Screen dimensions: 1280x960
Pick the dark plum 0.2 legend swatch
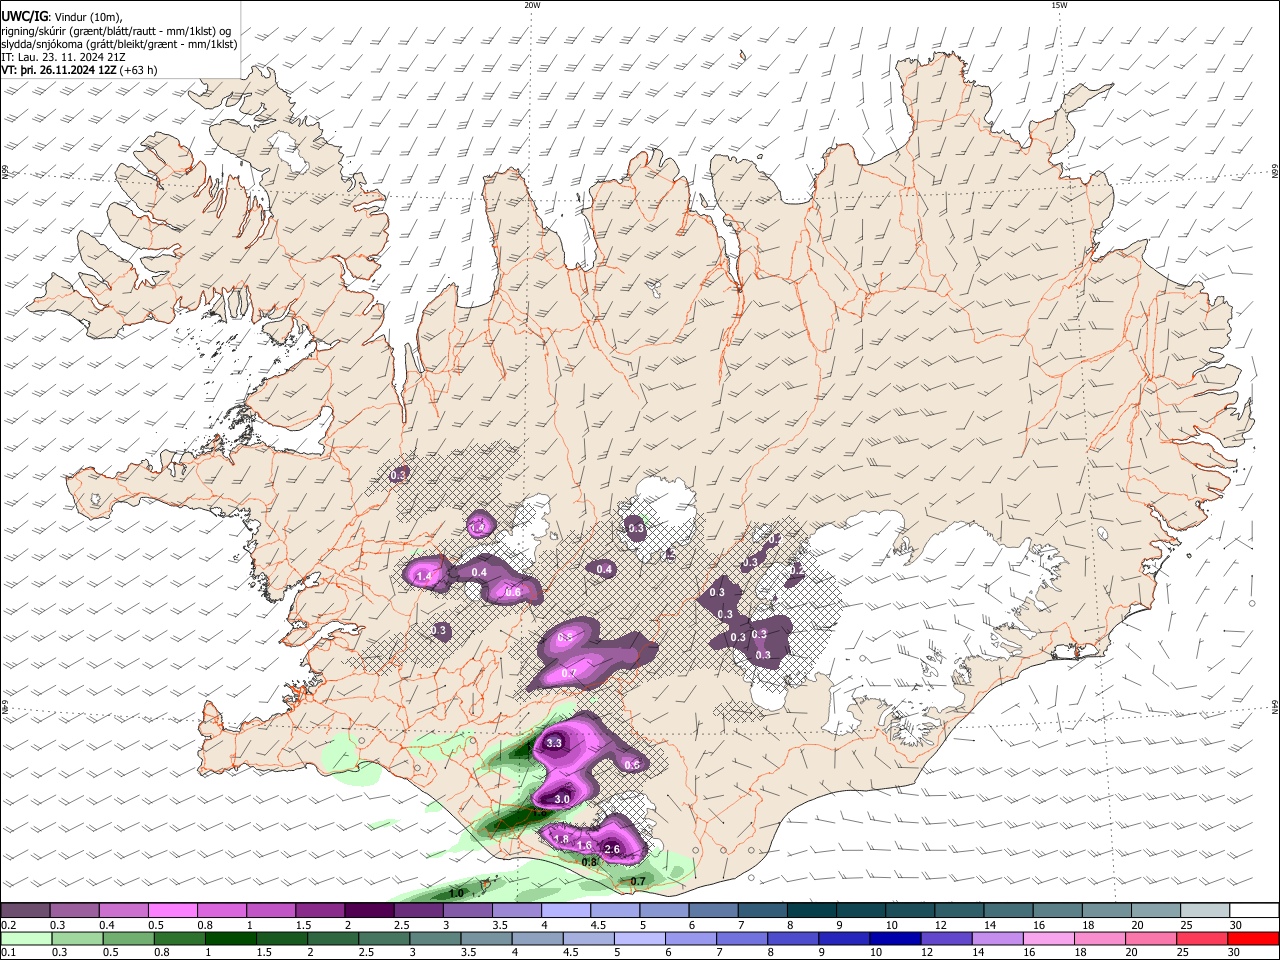click(x=25, y=911)
